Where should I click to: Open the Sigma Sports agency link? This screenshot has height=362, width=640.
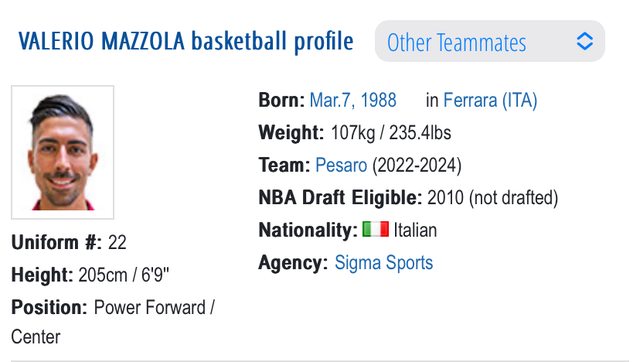[x=384, y=263]
